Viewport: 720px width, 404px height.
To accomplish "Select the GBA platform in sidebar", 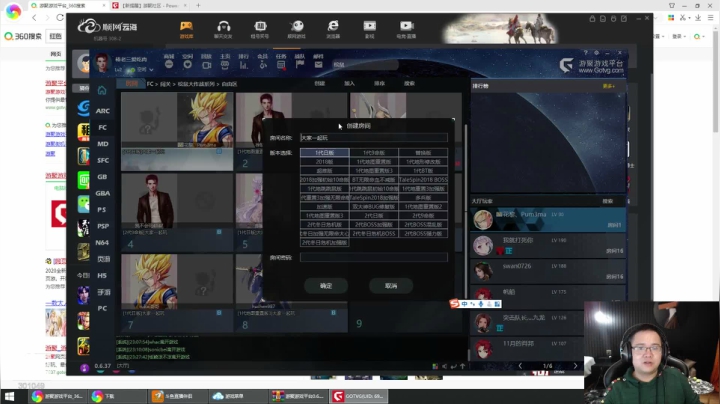I will click(x=102, y=193).
